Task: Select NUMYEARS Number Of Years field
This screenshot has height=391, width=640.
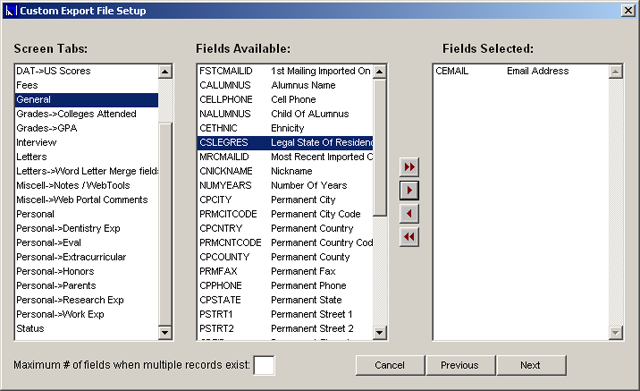Action: 285,185
